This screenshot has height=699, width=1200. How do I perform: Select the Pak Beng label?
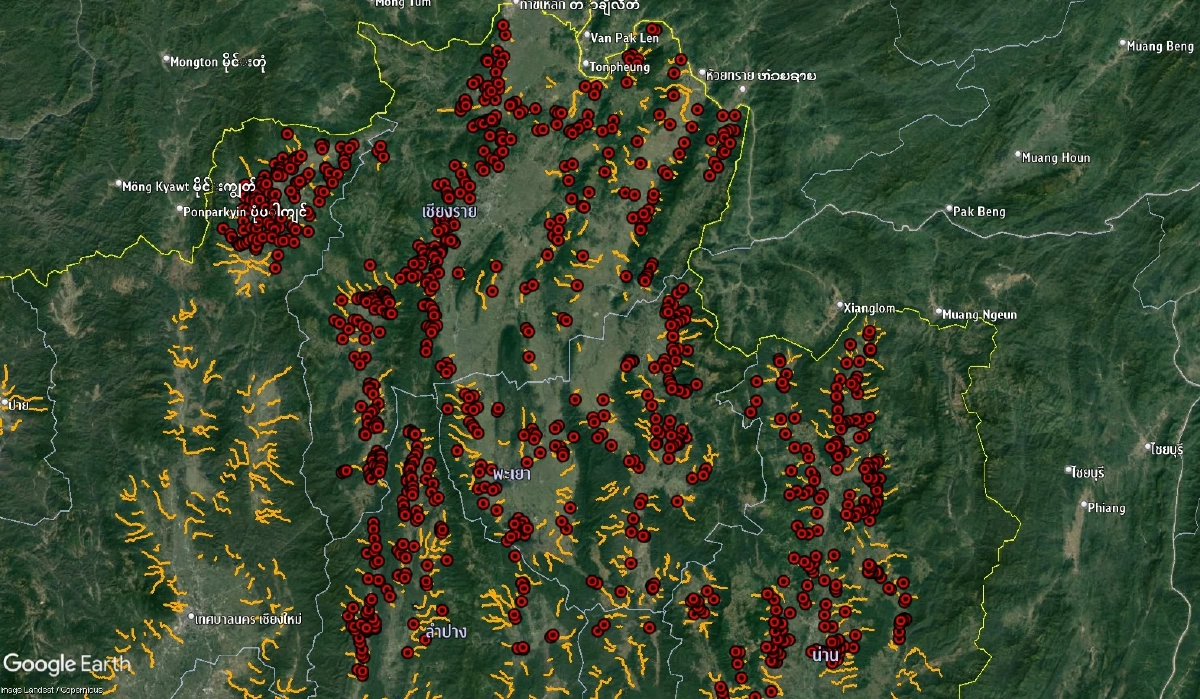point(980,212)
